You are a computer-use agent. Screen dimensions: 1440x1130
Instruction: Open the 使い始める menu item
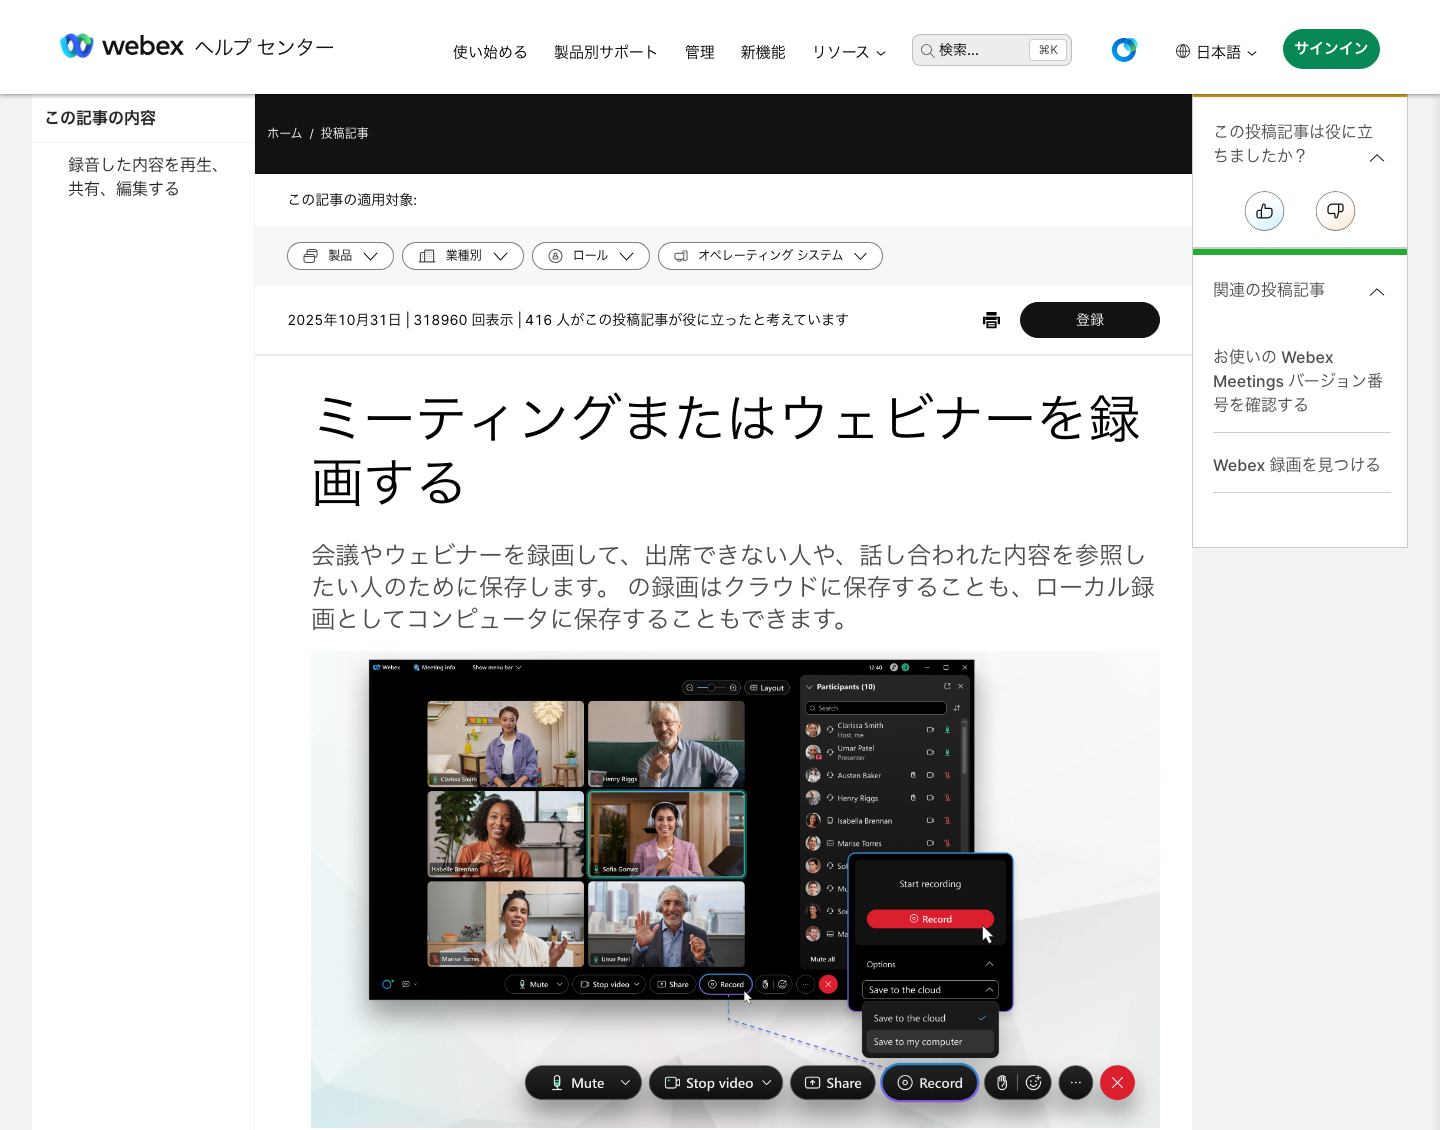(x=490, y=52)
